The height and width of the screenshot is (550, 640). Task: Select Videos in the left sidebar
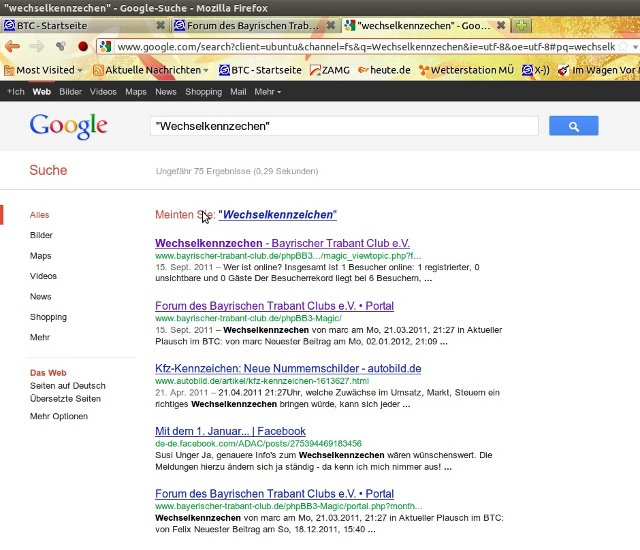pyautogui.click(x=43, y=276)
